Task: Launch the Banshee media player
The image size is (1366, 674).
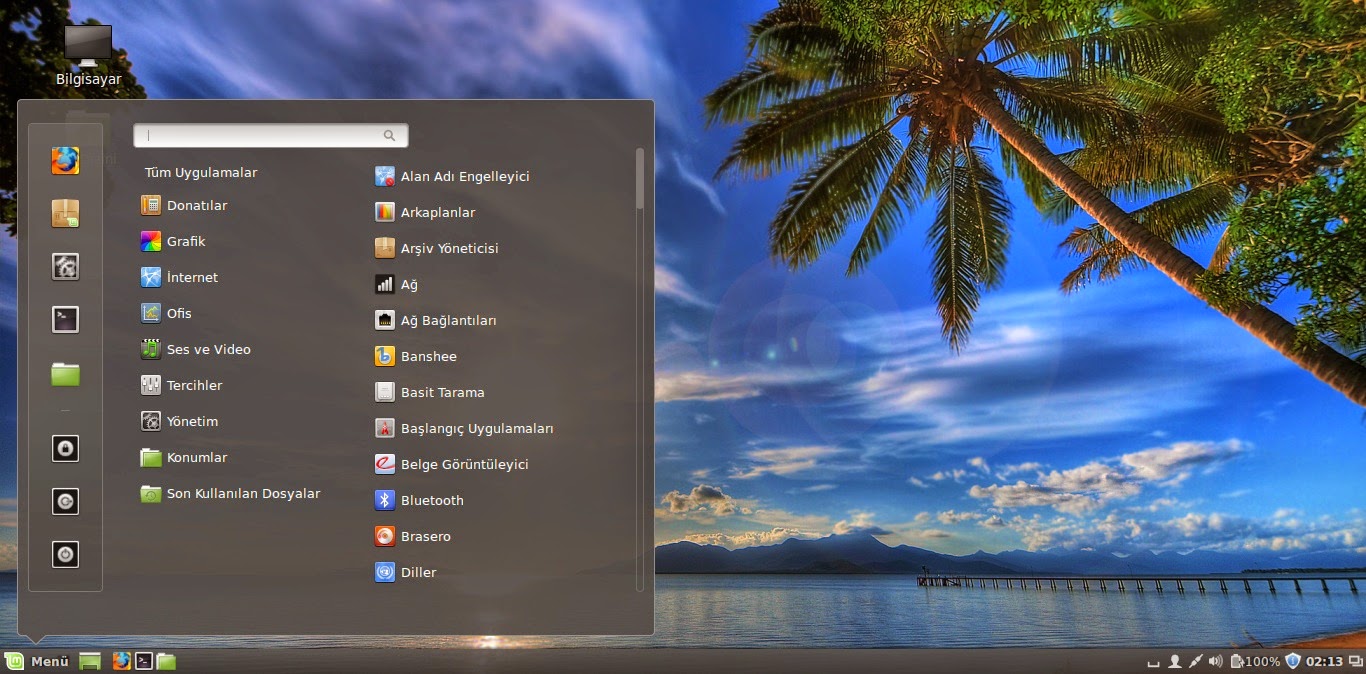Action: coord(430,356)
